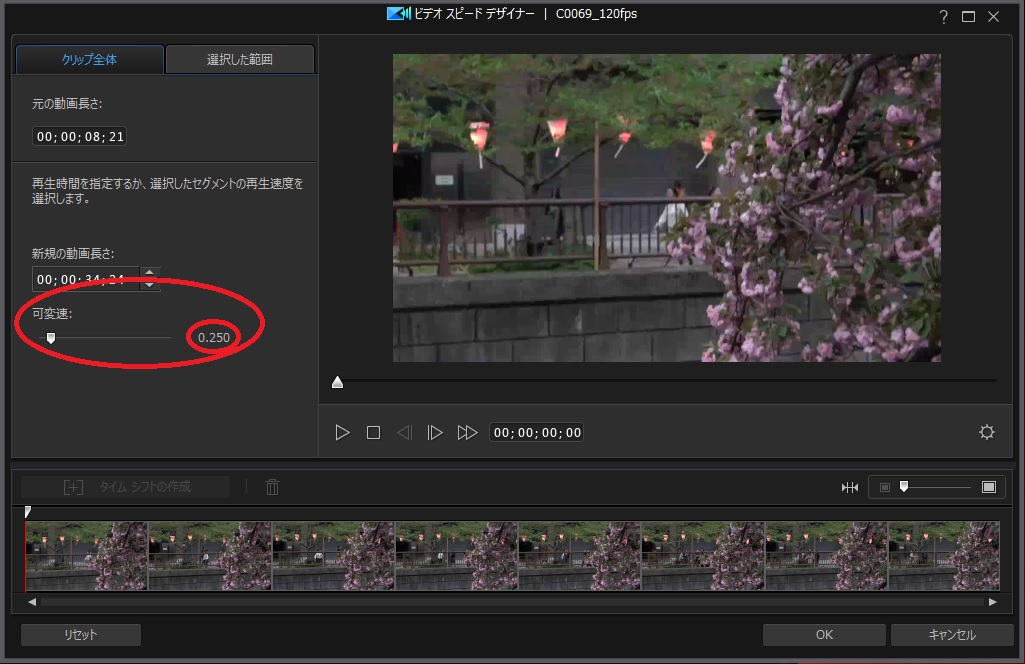Click the original length 00;00;08;21 value
Screen dimensions: 1025x664
click(79, 137)
